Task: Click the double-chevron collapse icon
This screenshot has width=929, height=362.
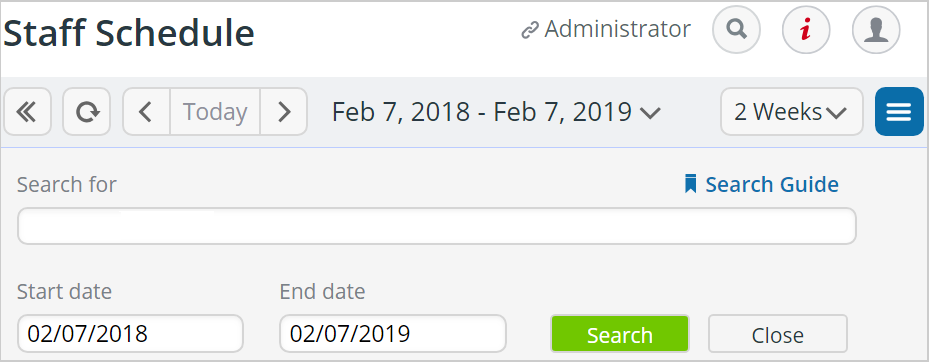Action: [x=27, y=111]
